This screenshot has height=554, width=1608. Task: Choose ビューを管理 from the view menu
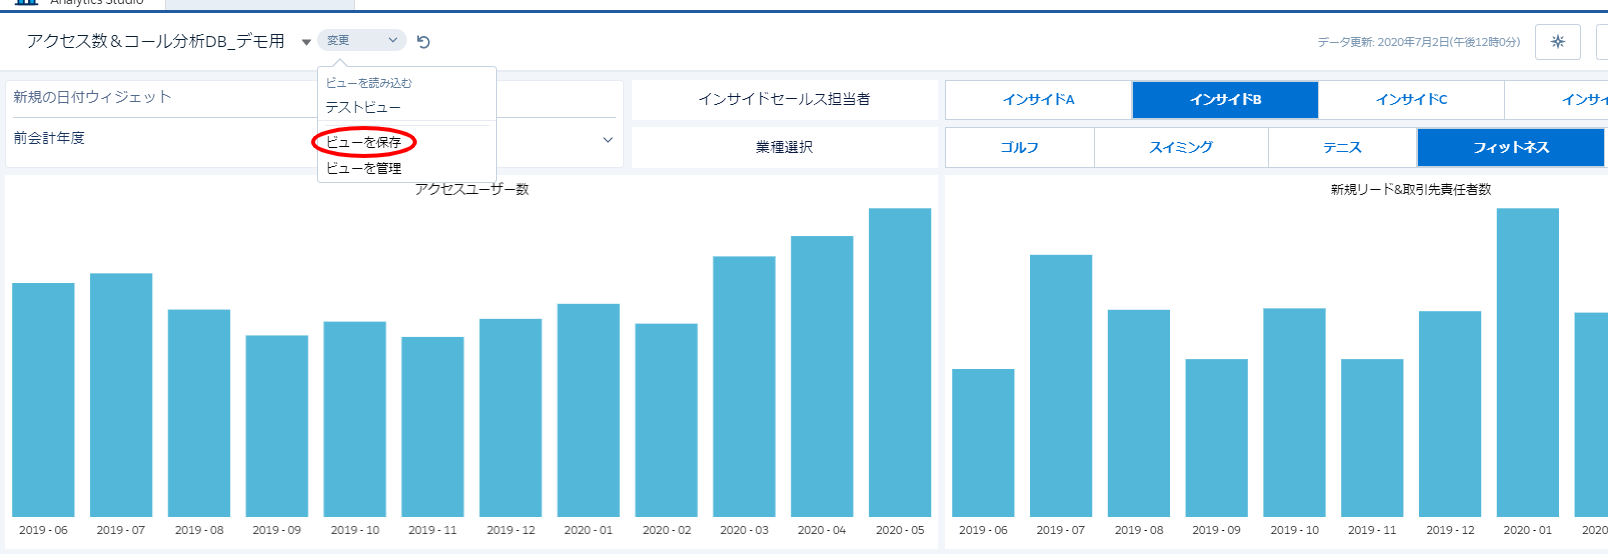click(x=364, y=168)
